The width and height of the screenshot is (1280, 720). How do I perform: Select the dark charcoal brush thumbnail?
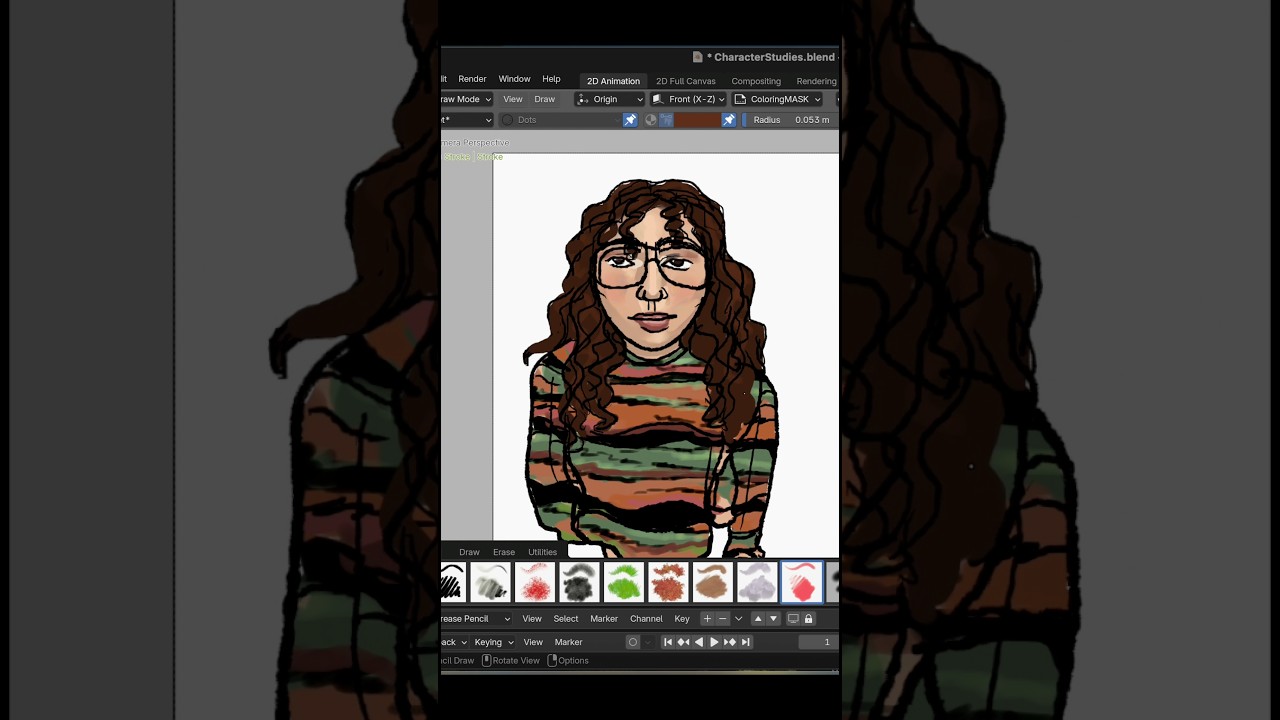coord(579,582)
